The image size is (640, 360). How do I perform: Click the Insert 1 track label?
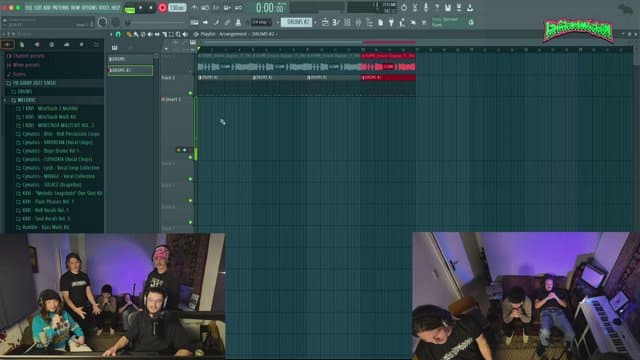click(173, 99)
